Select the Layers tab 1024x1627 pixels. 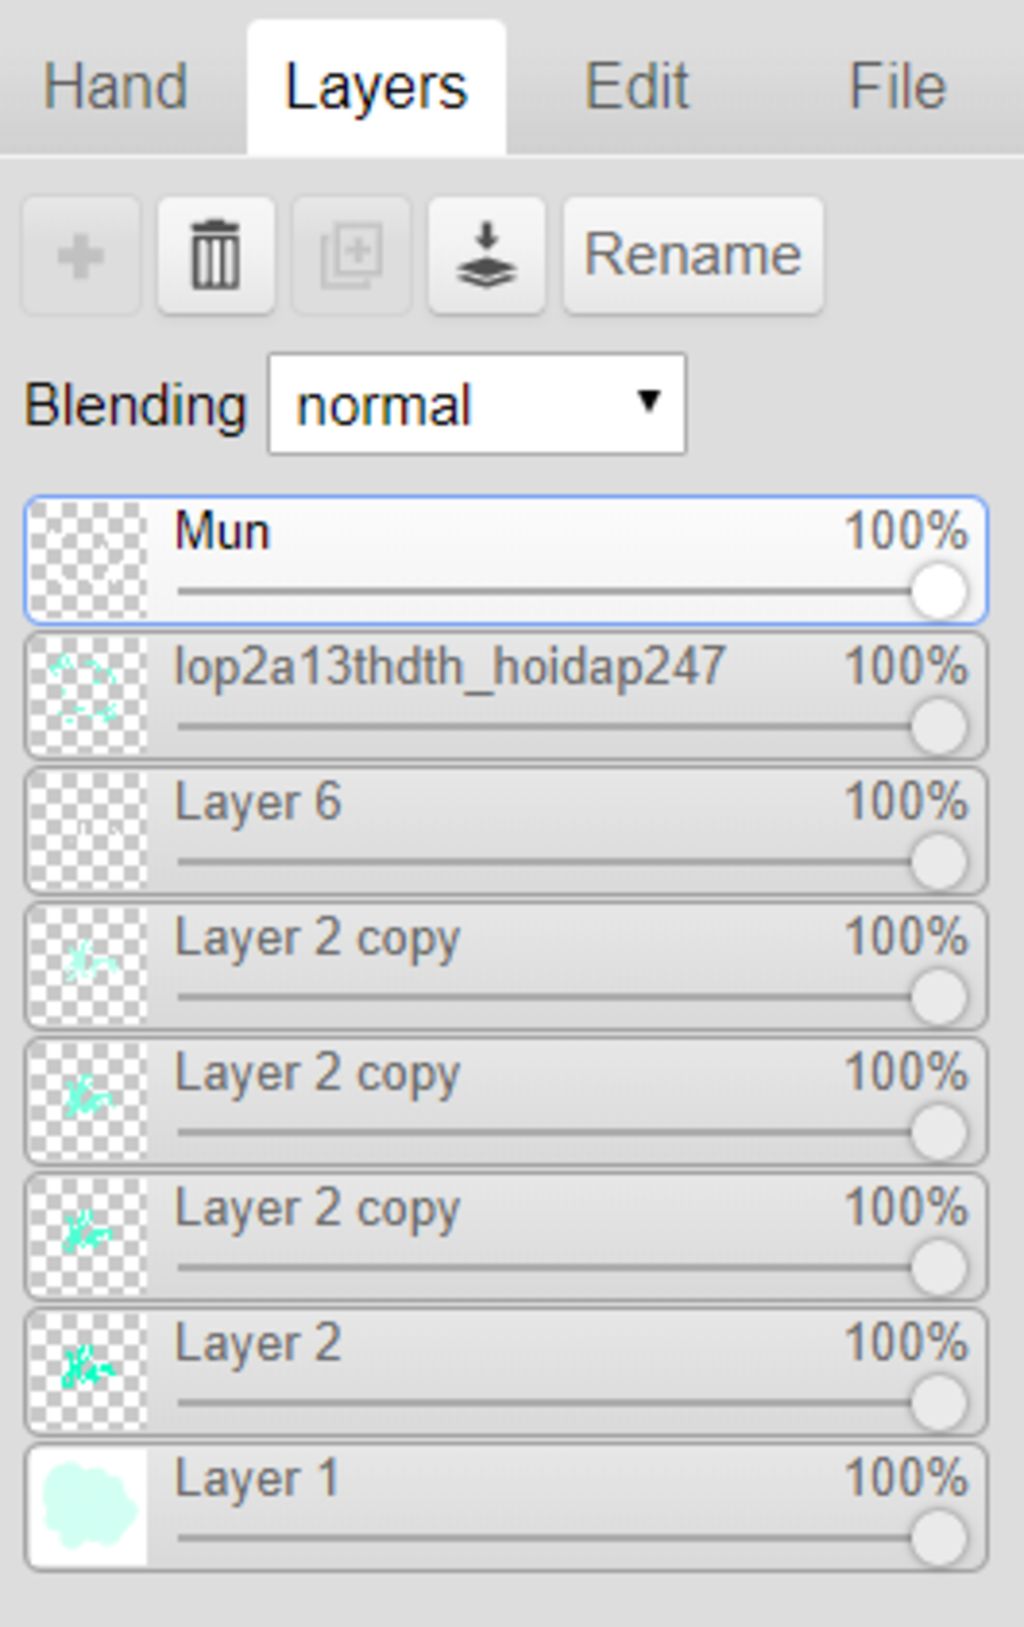[376, 87]
